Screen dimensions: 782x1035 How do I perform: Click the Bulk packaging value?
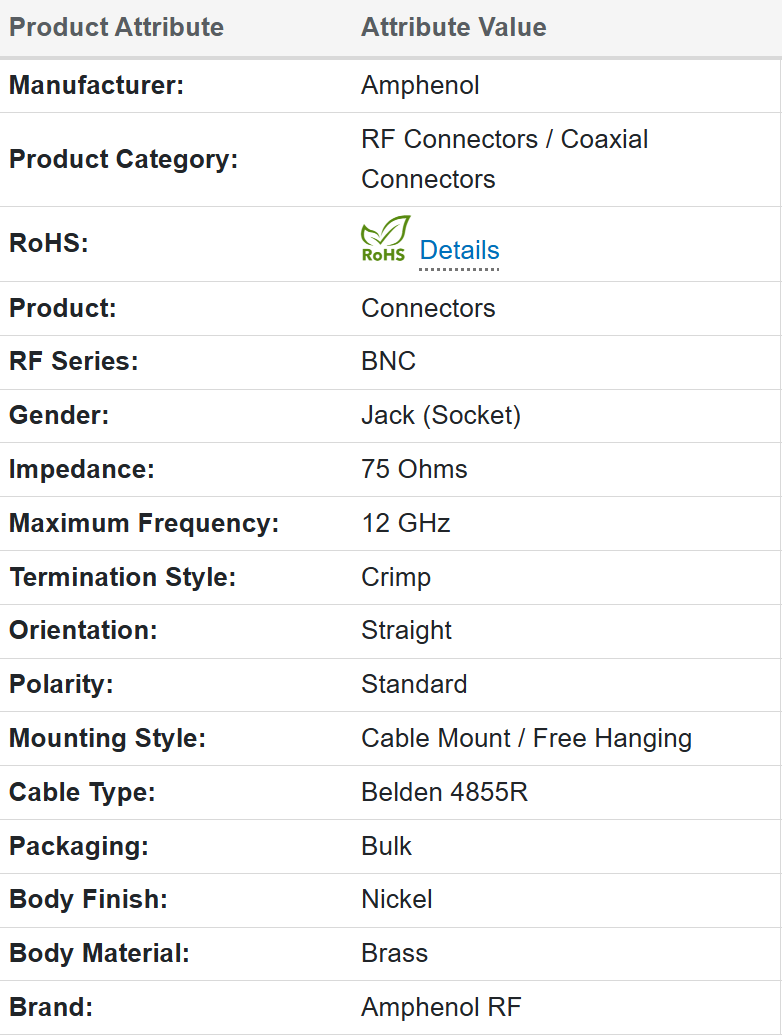tap(386, 847)
